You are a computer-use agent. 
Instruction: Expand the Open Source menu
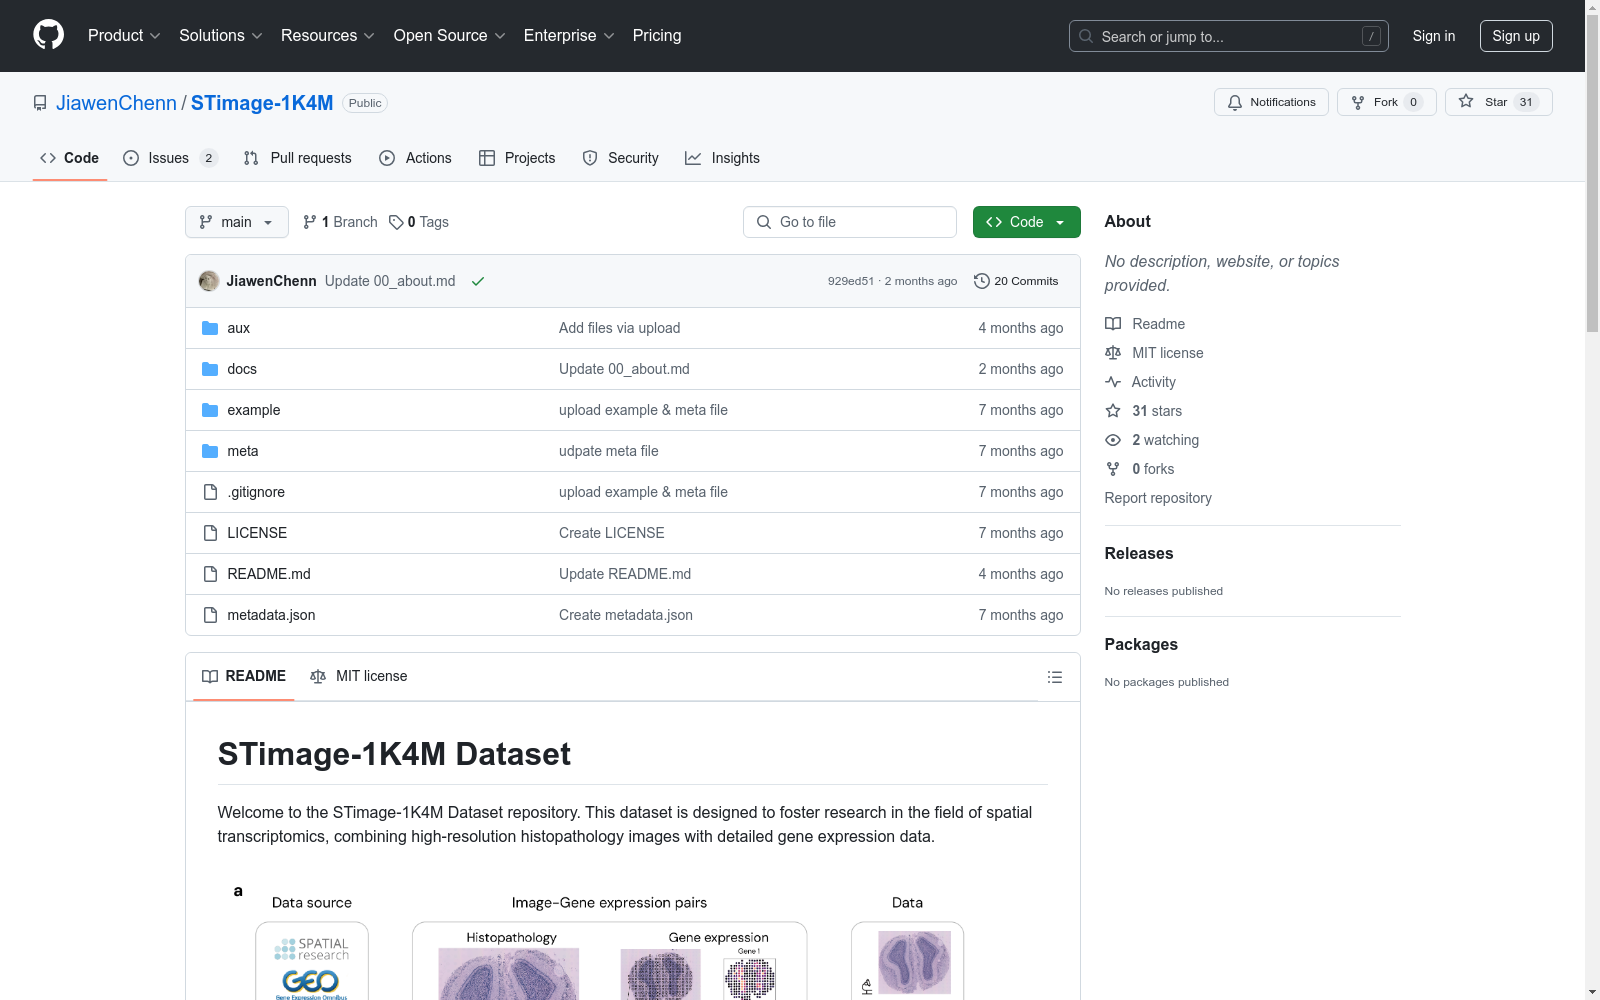click(450, 35)
